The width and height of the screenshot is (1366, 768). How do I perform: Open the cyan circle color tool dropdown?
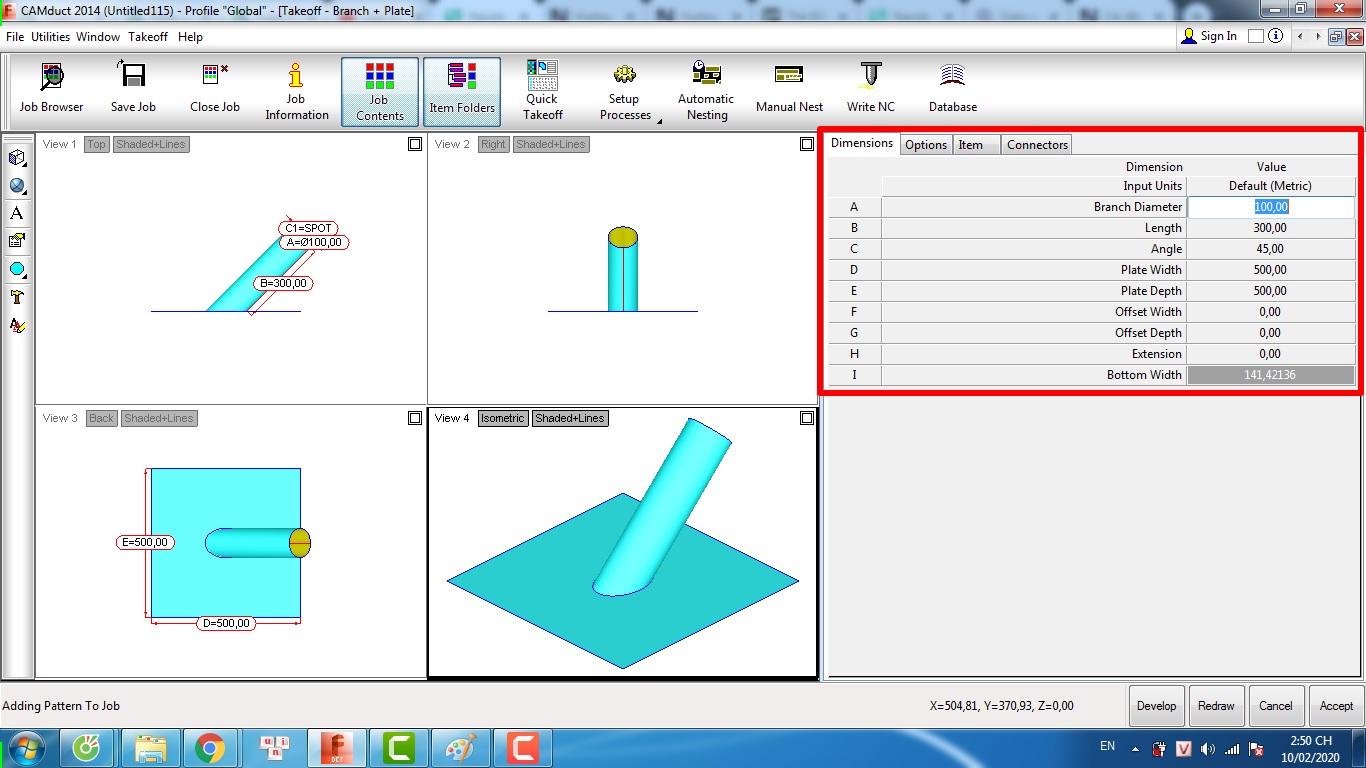tap(17, 269)
